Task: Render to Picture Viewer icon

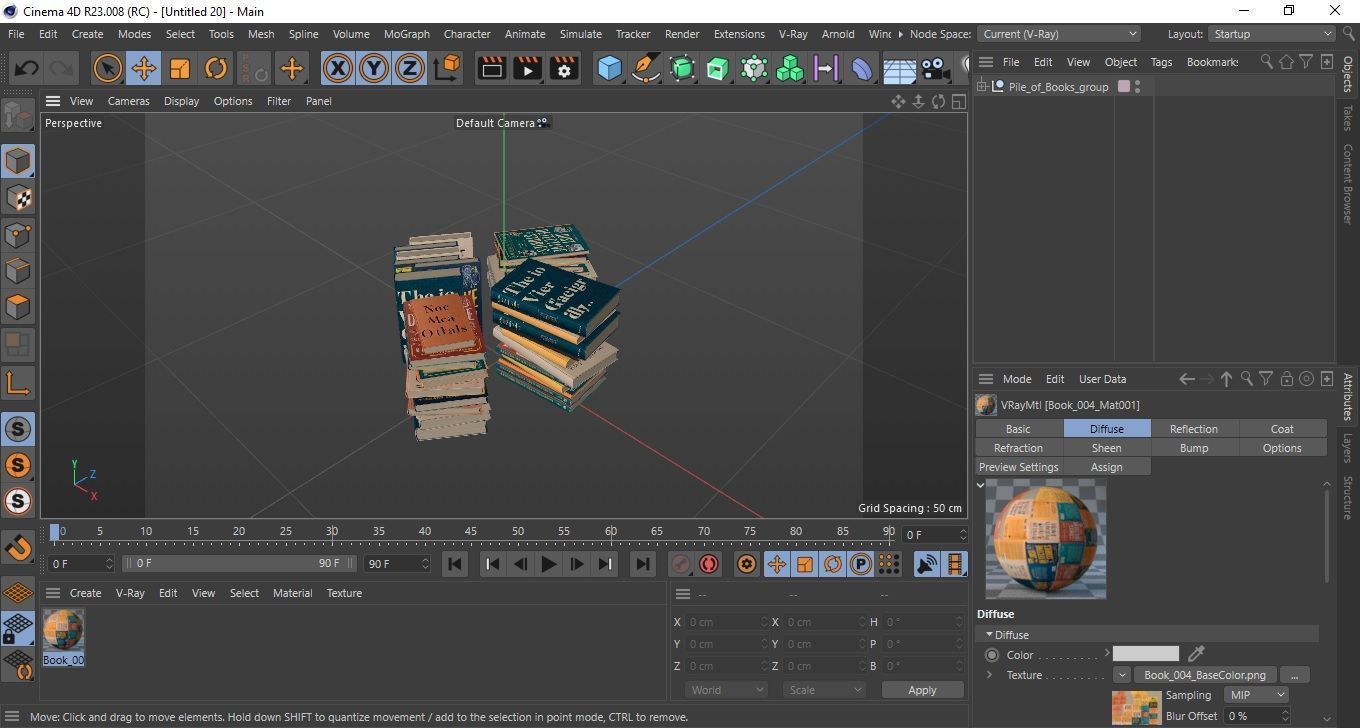Action: click(x=528, y=69)
